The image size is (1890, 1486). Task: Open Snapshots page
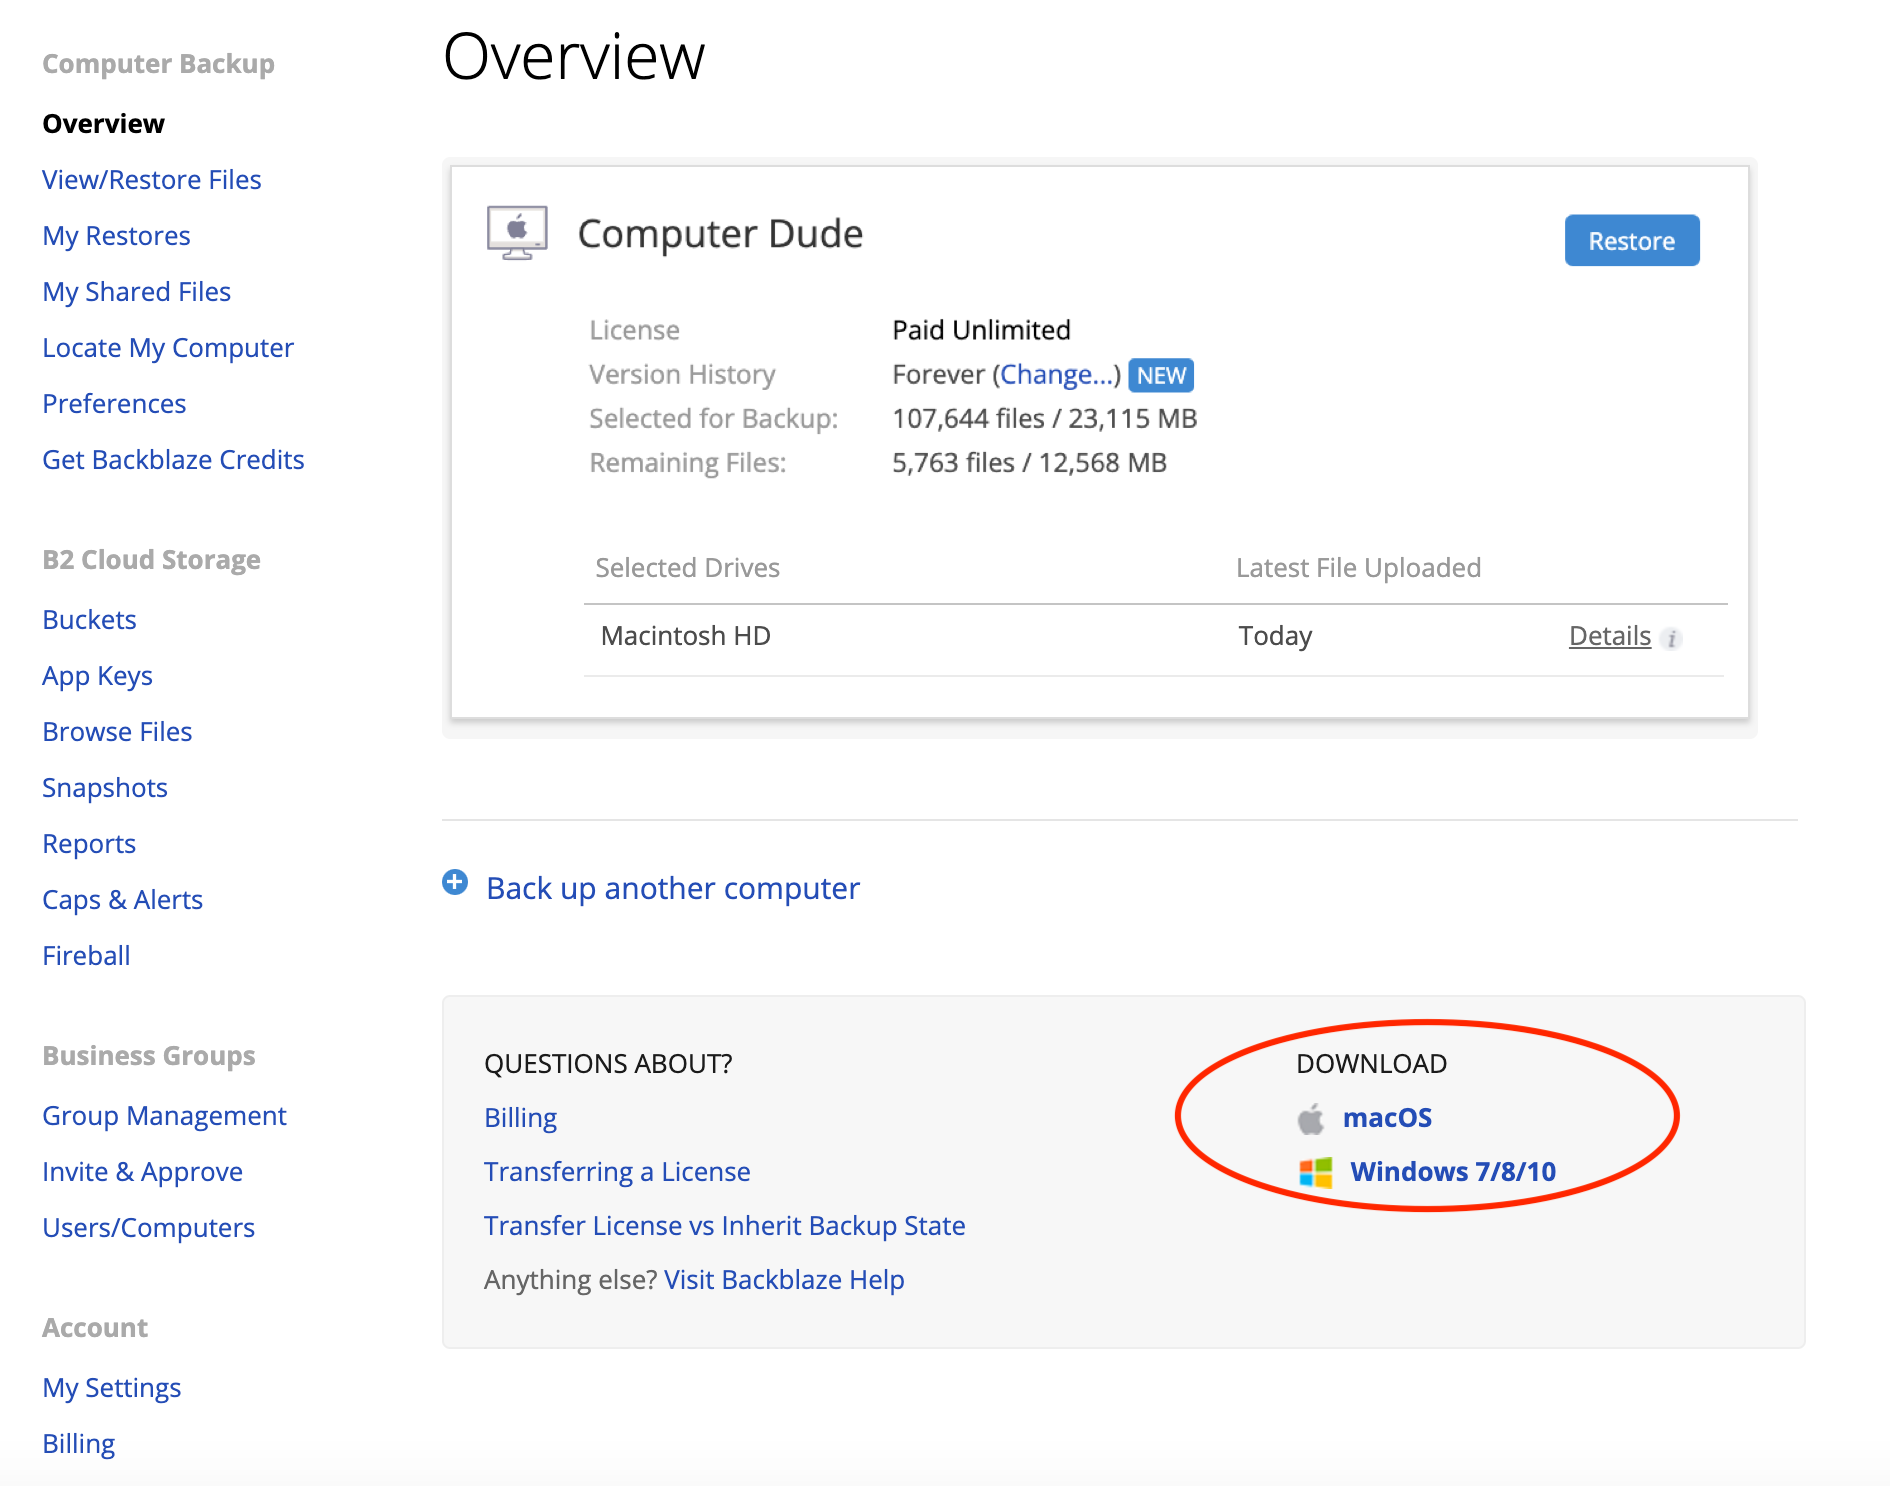pyautogui.click(x=105, y=788)
